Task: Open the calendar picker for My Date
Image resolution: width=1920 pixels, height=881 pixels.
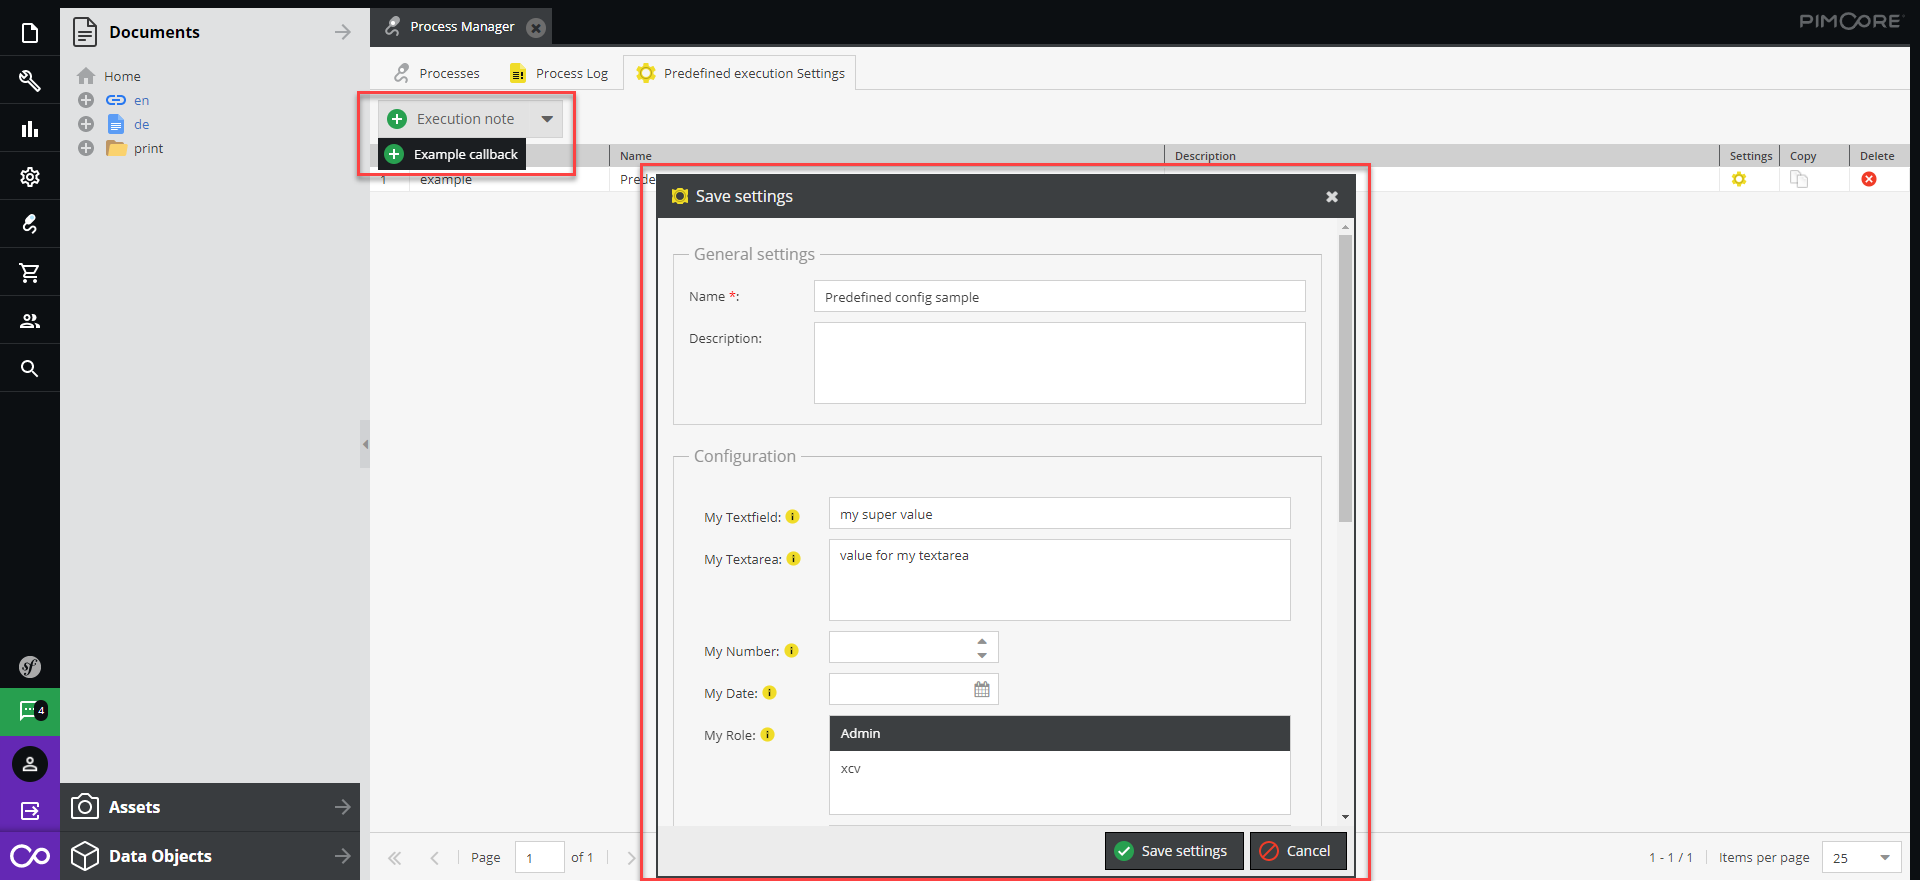Action: coord(982,690)
